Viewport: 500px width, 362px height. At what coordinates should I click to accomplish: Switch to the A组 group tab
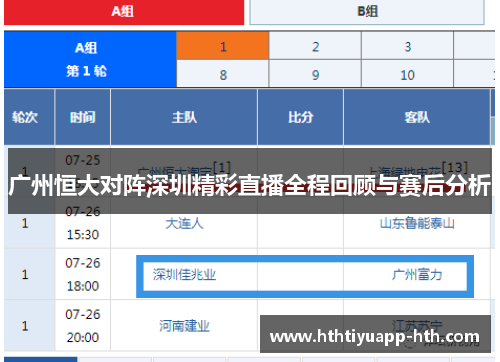click(124, 12)
